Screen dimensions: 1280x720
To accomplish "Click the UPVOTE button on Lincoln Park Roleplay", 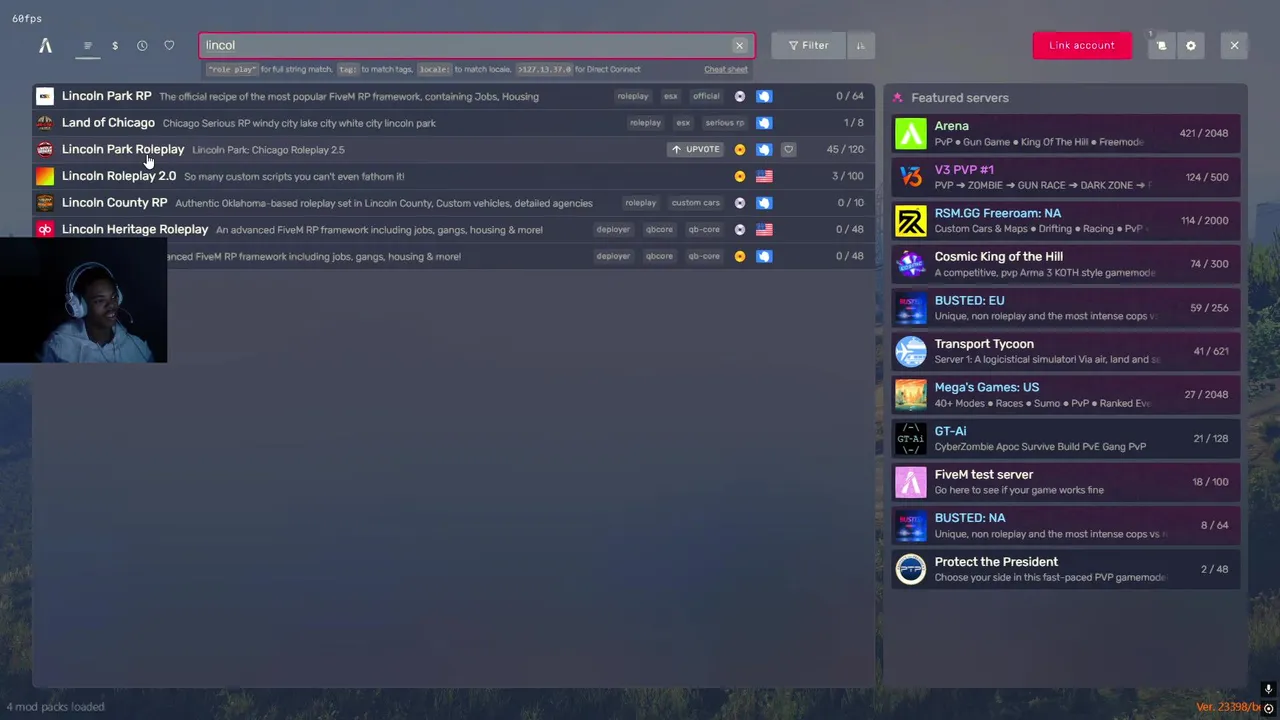I will (695, 149).
